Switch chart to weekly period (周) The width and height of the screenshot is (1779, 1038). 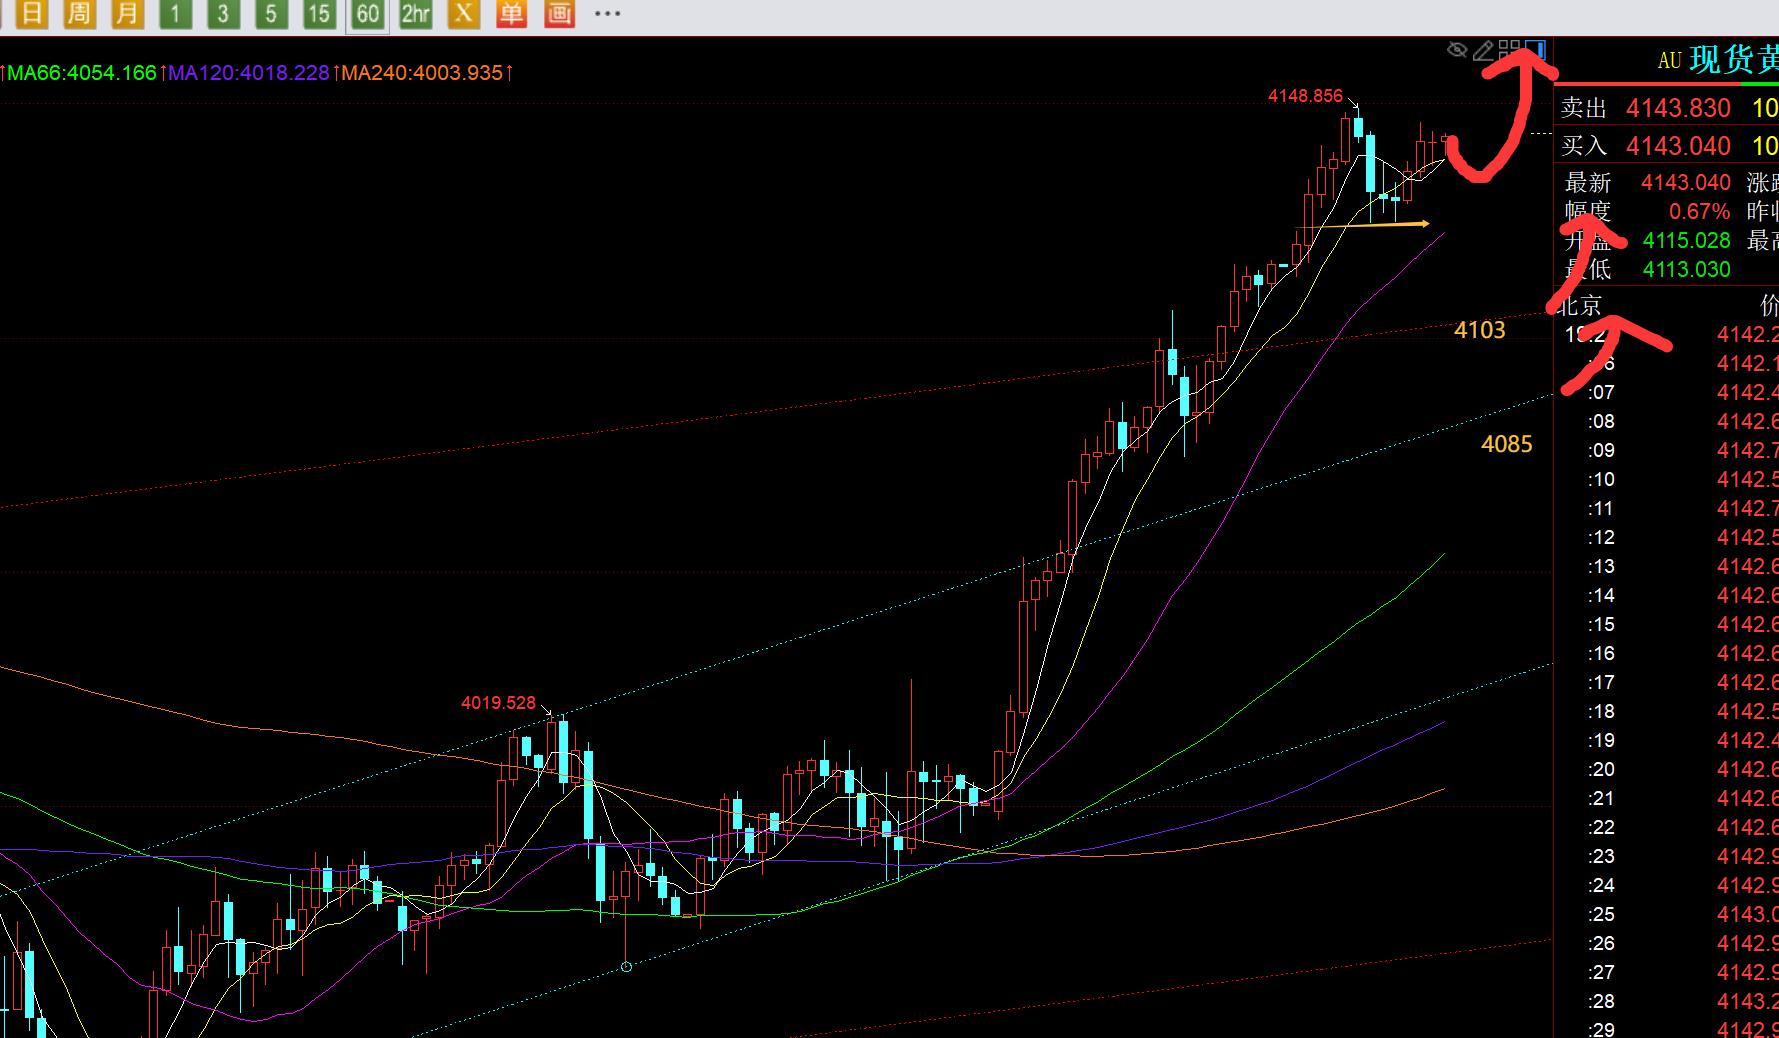pyautogui.click(x=80, y=13)
